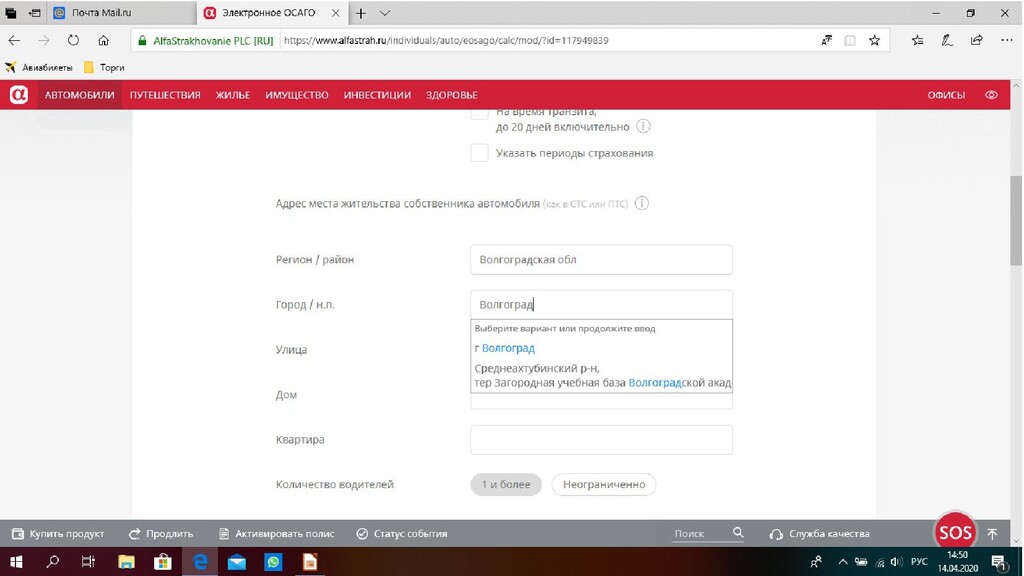Click 'Купить продукт' in bottom bar
The width and height of the screenshot is (1024, 576).
pos(58,534)
